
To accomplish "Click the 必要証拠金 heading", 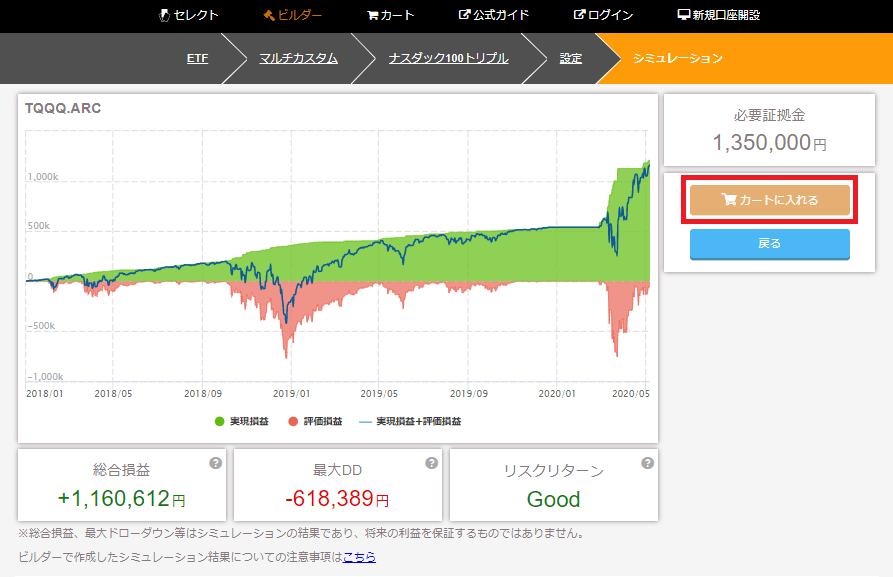I will click(769, 115).
